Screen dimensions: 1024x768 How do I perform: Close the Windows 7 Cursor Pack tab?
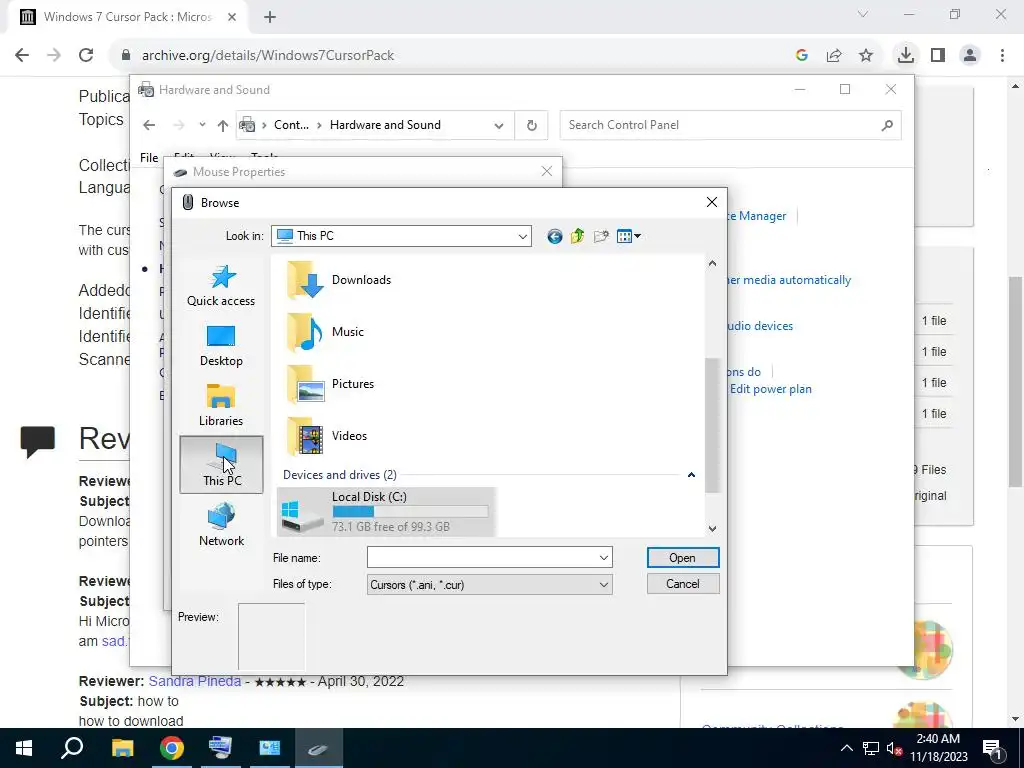(x=232, y=17)
